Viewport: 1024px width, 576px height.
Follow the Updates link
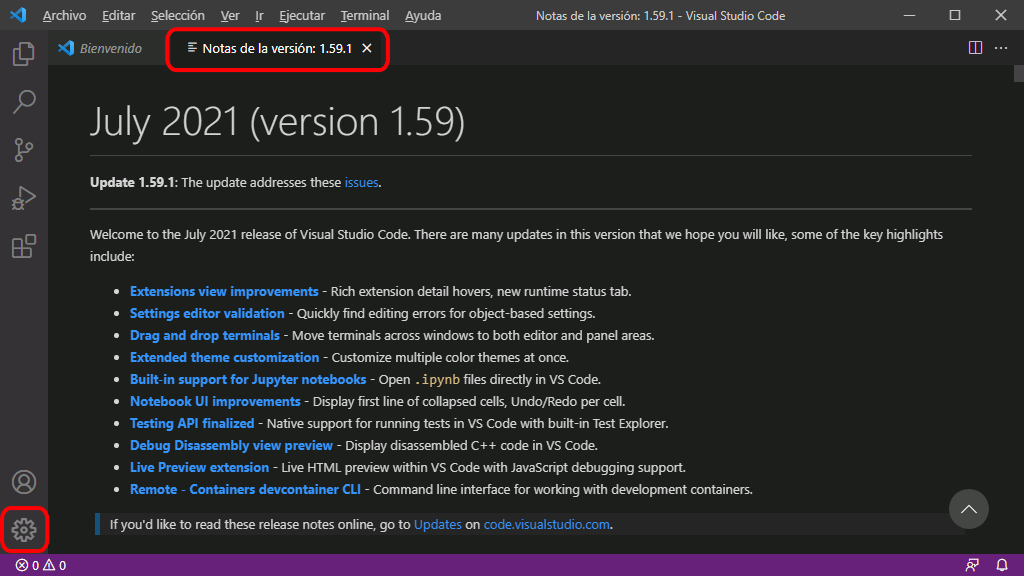coord(438,524)
